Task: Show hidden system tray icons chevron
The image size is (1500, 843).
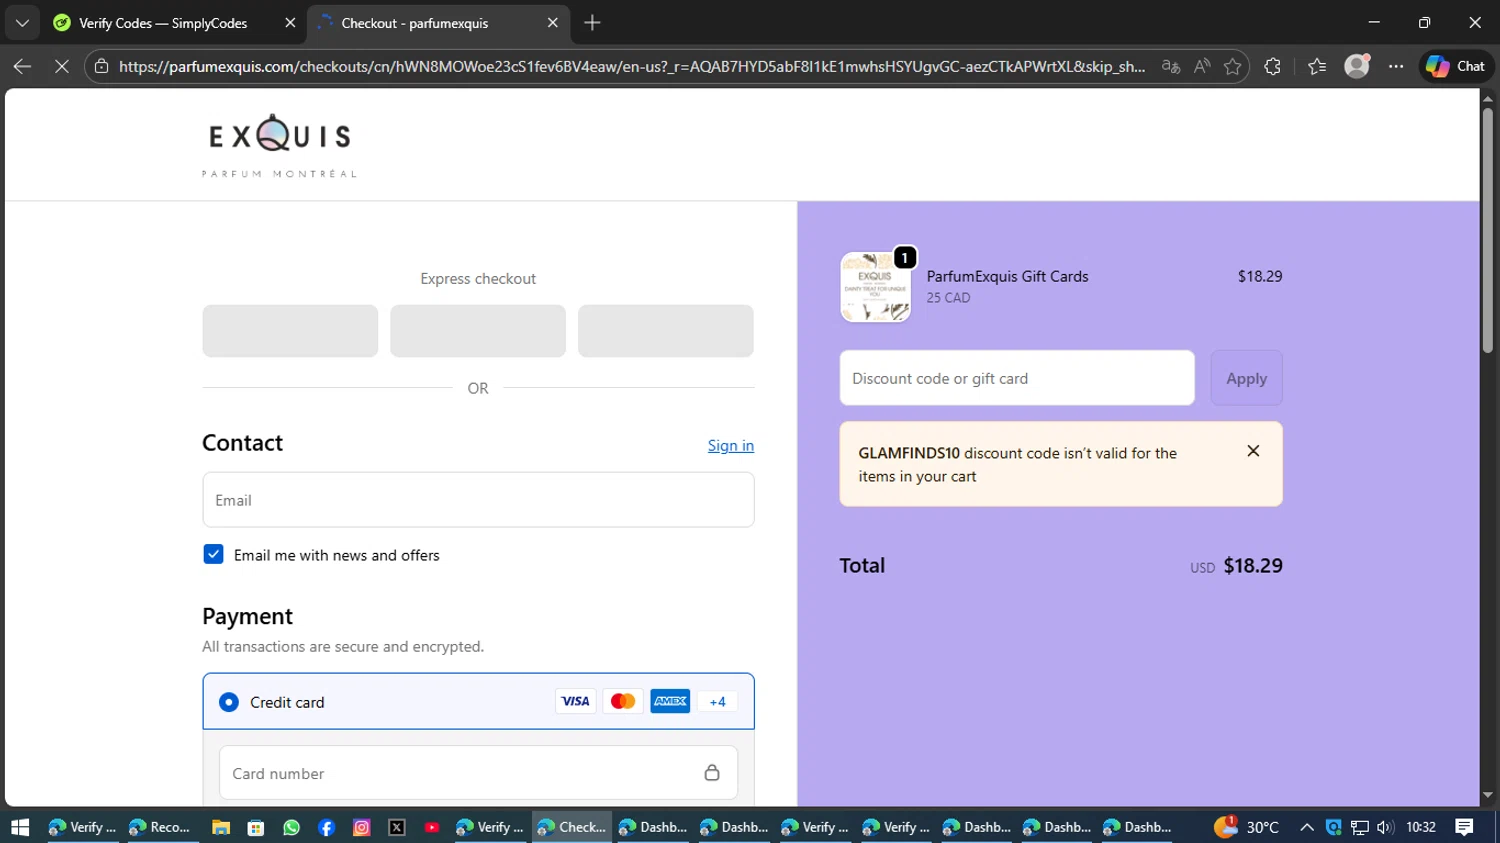Action: (x=1306, y=827)
